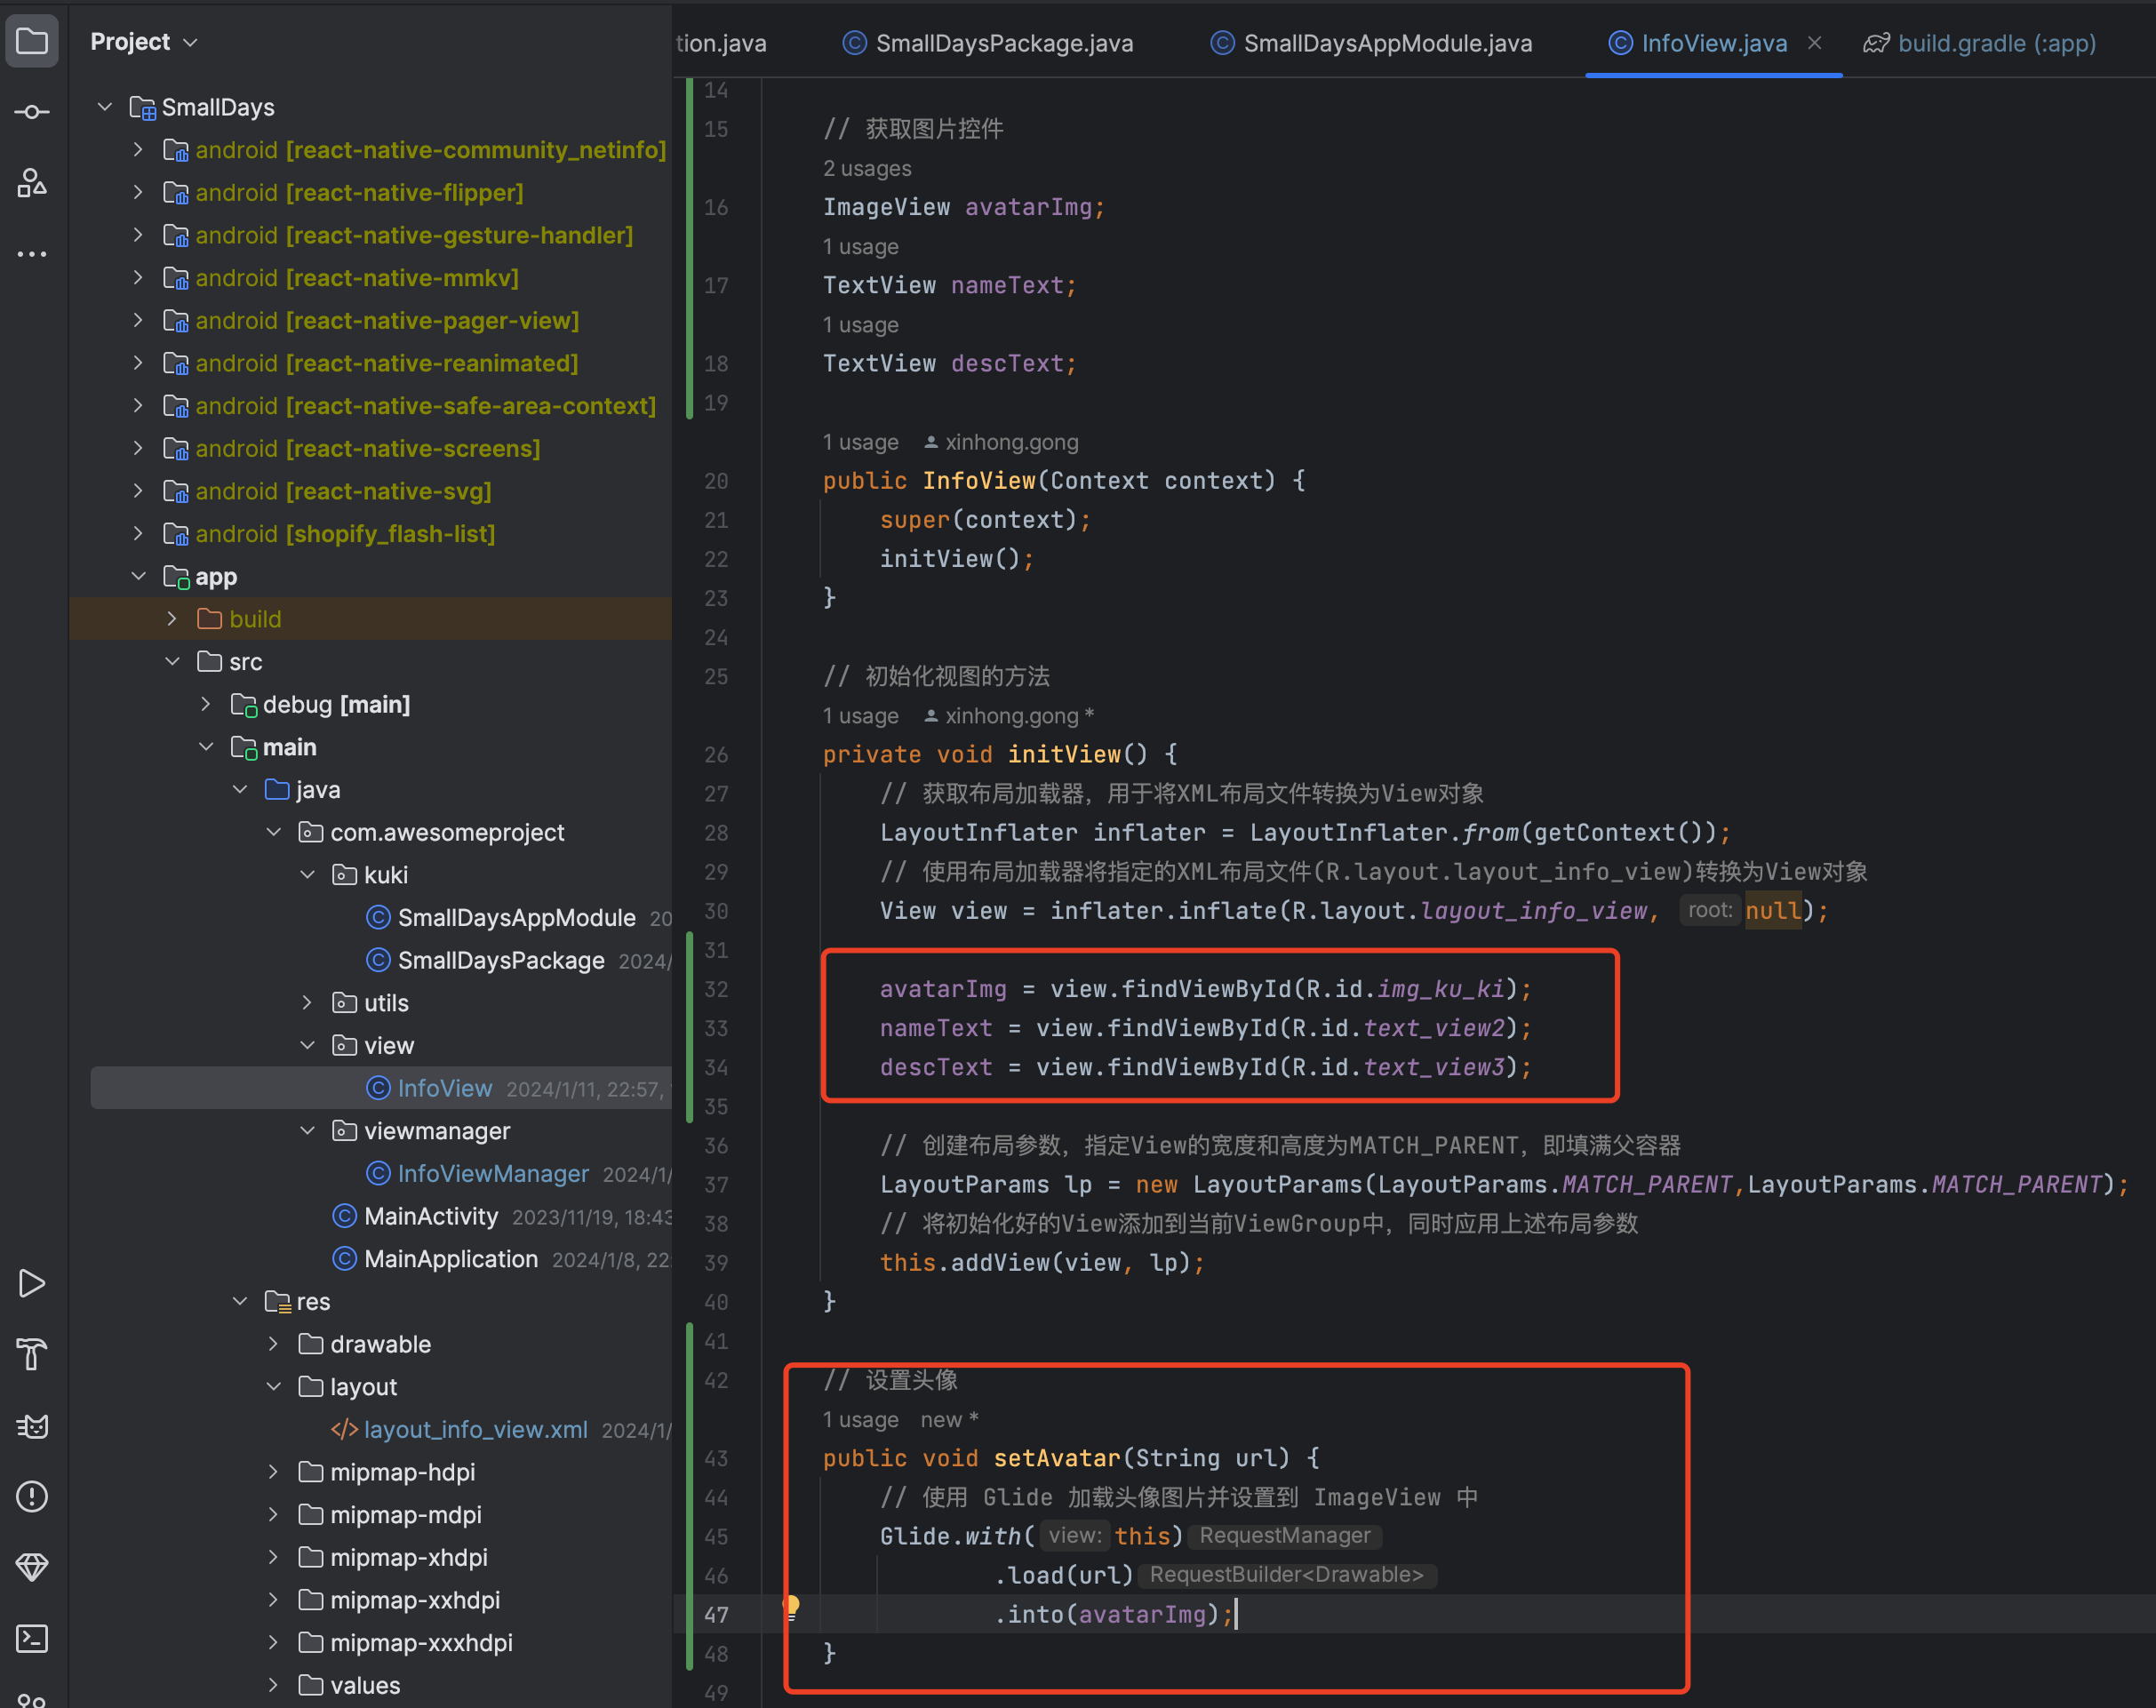Expand the drawable folder

tap(274, 1344)
